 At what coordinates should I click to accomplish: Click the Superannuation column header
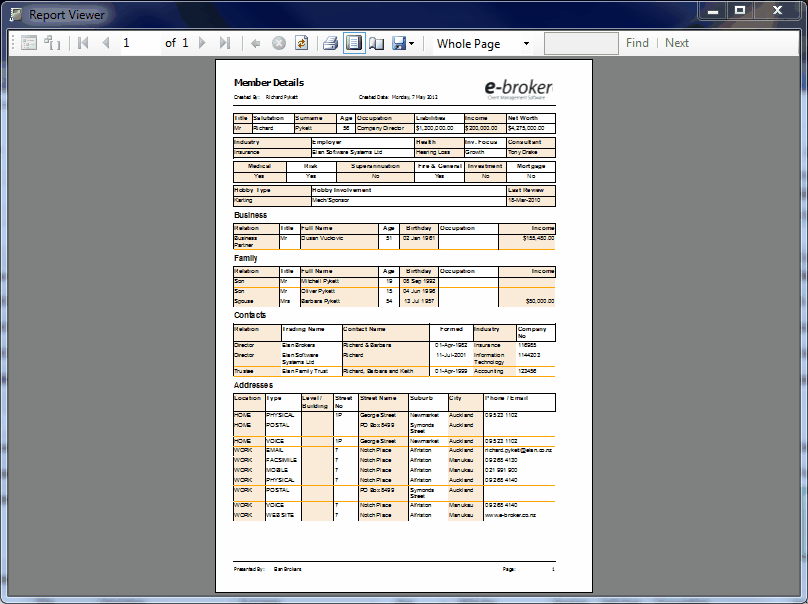point(375,166)
